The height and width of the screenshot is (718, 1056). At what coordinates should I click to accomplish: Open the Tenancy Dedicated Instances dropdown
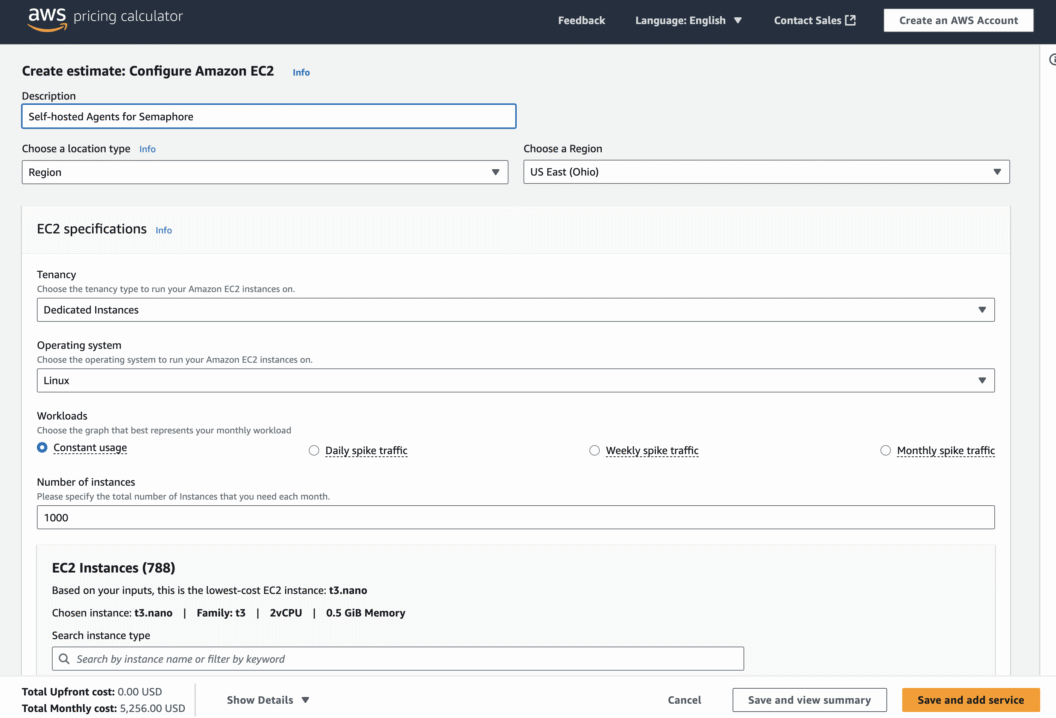tap(515, 310)
